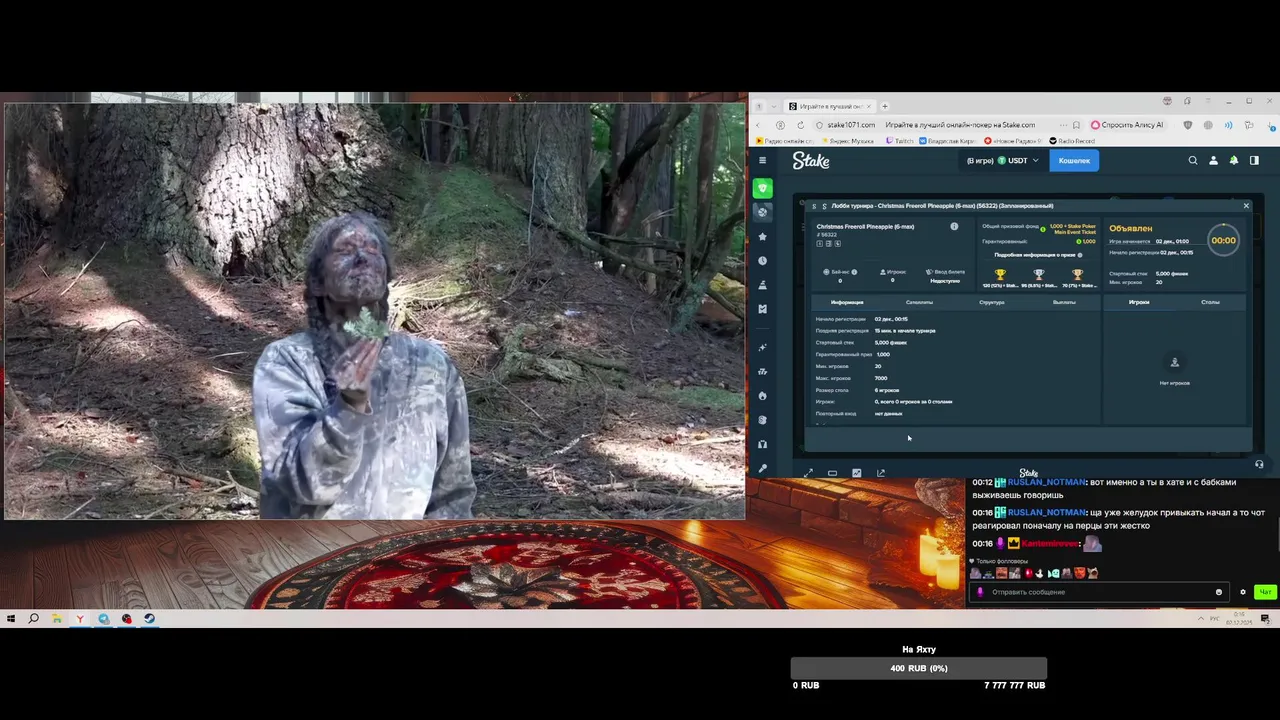Select the green shield sidebar icon
This screenshot has height=720, width=1280.
coord(763,188)
